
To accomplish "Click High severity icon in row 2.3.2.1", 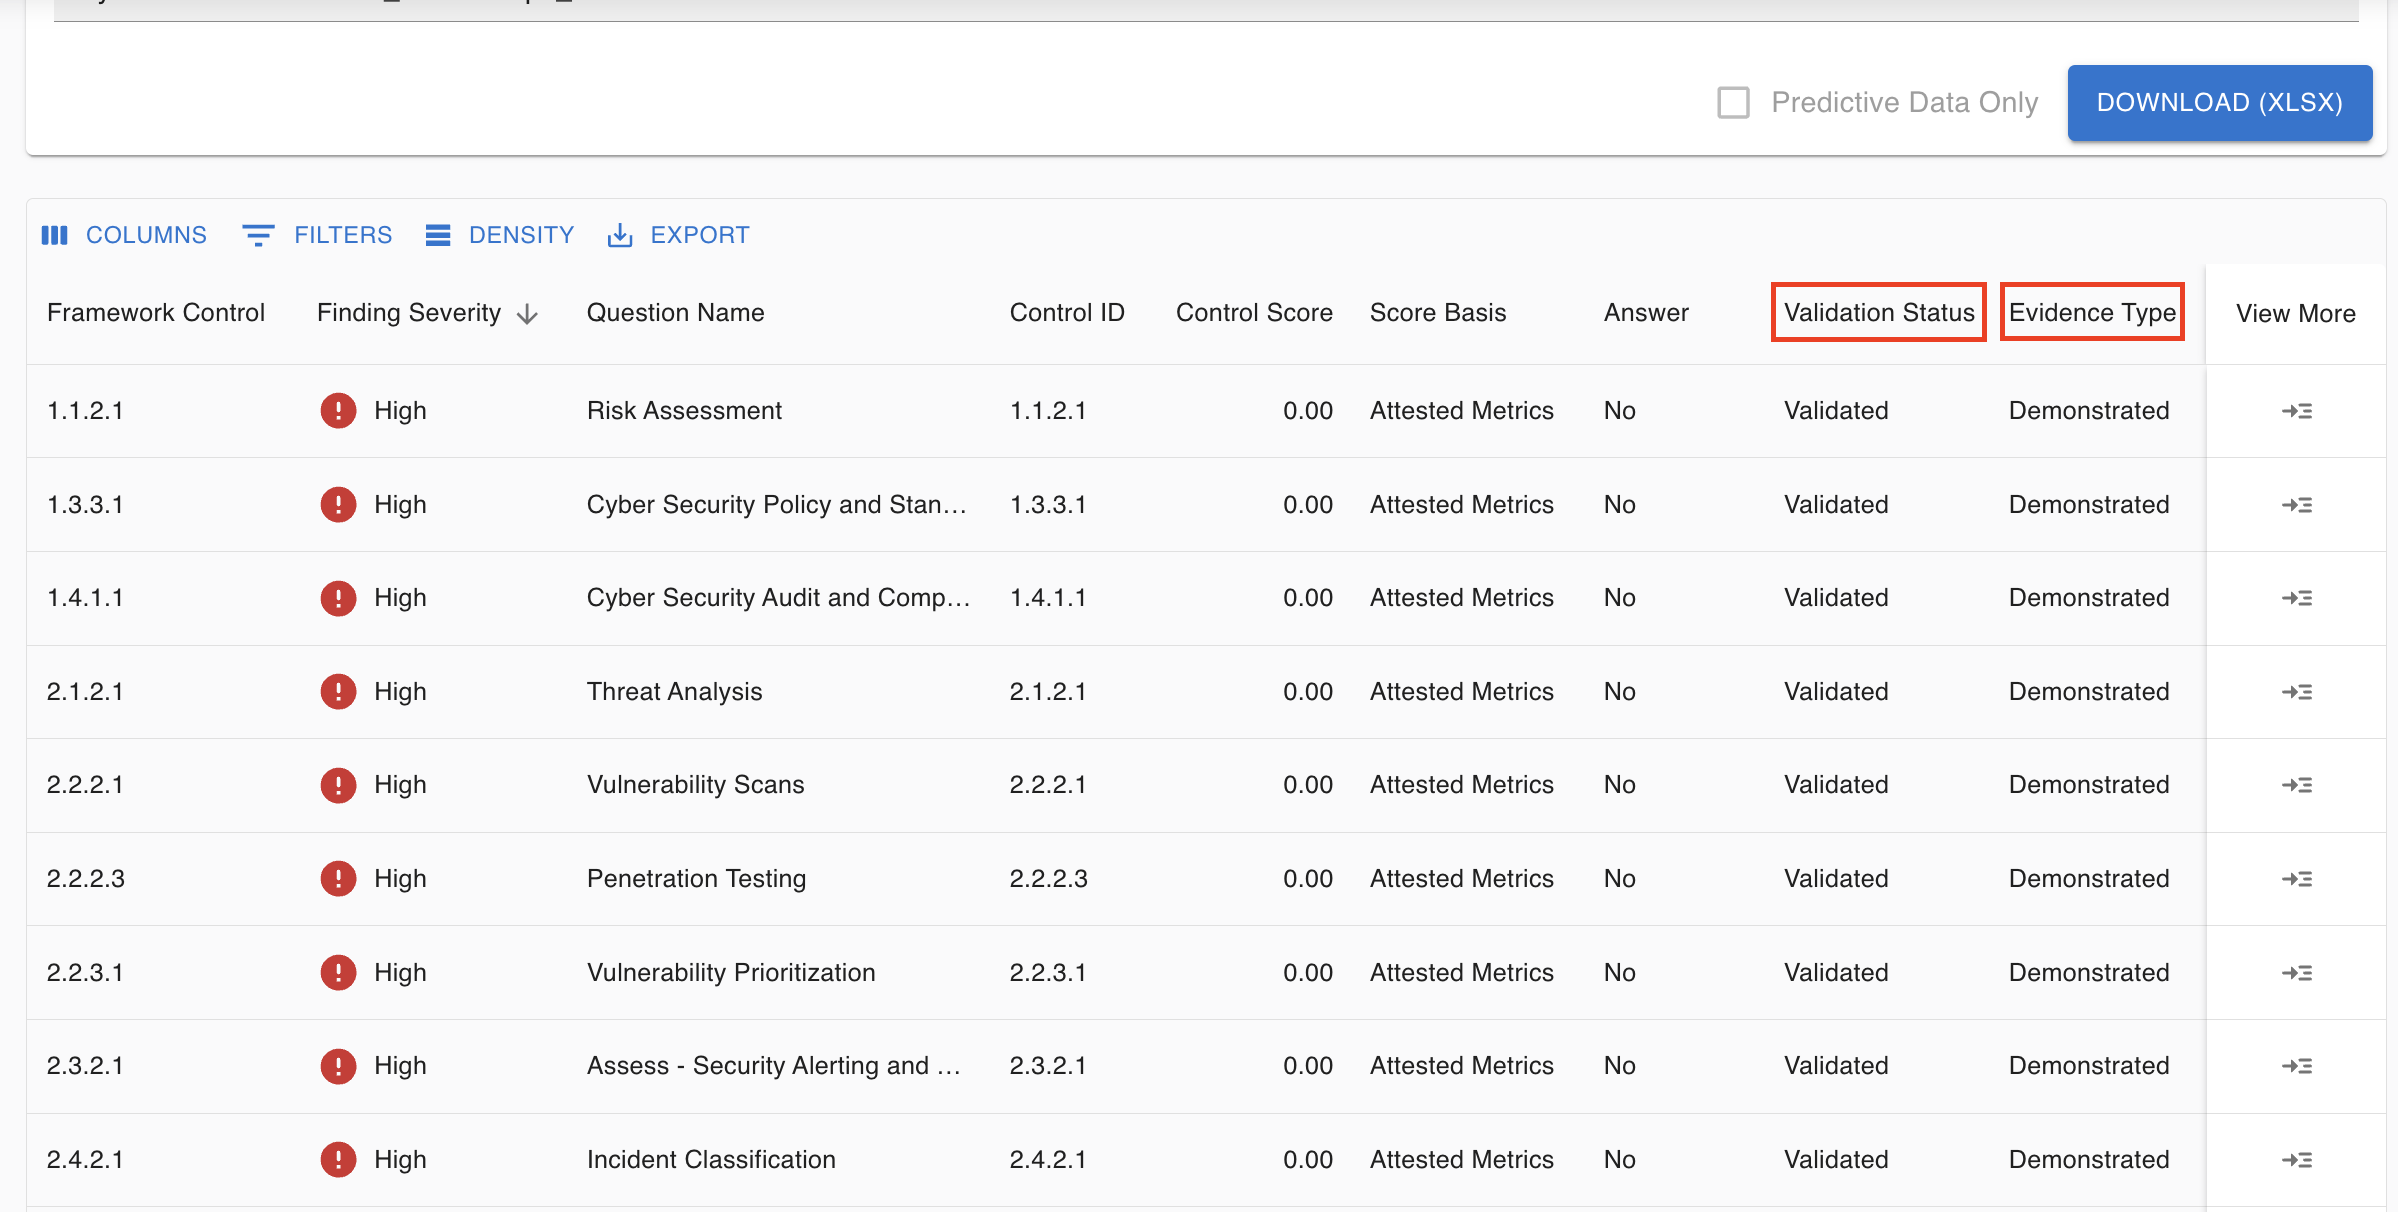I will point(338,1066).
